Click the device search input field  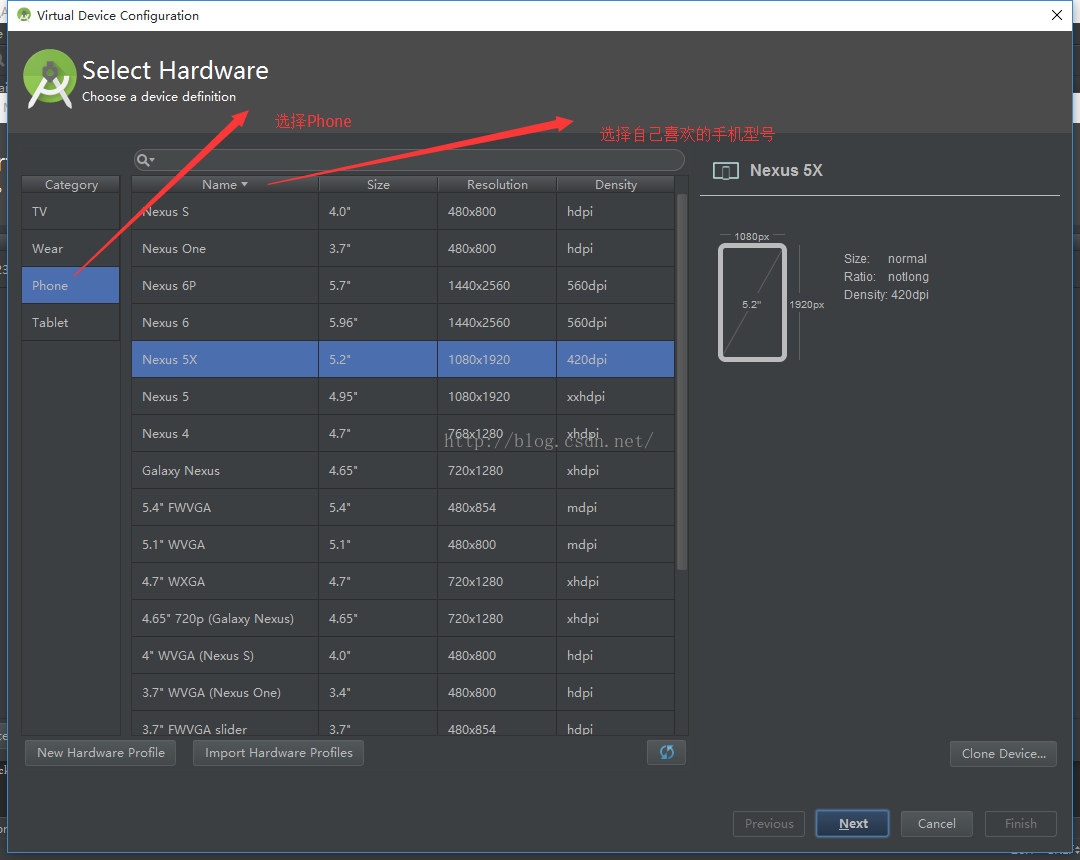tap(409, 160)
